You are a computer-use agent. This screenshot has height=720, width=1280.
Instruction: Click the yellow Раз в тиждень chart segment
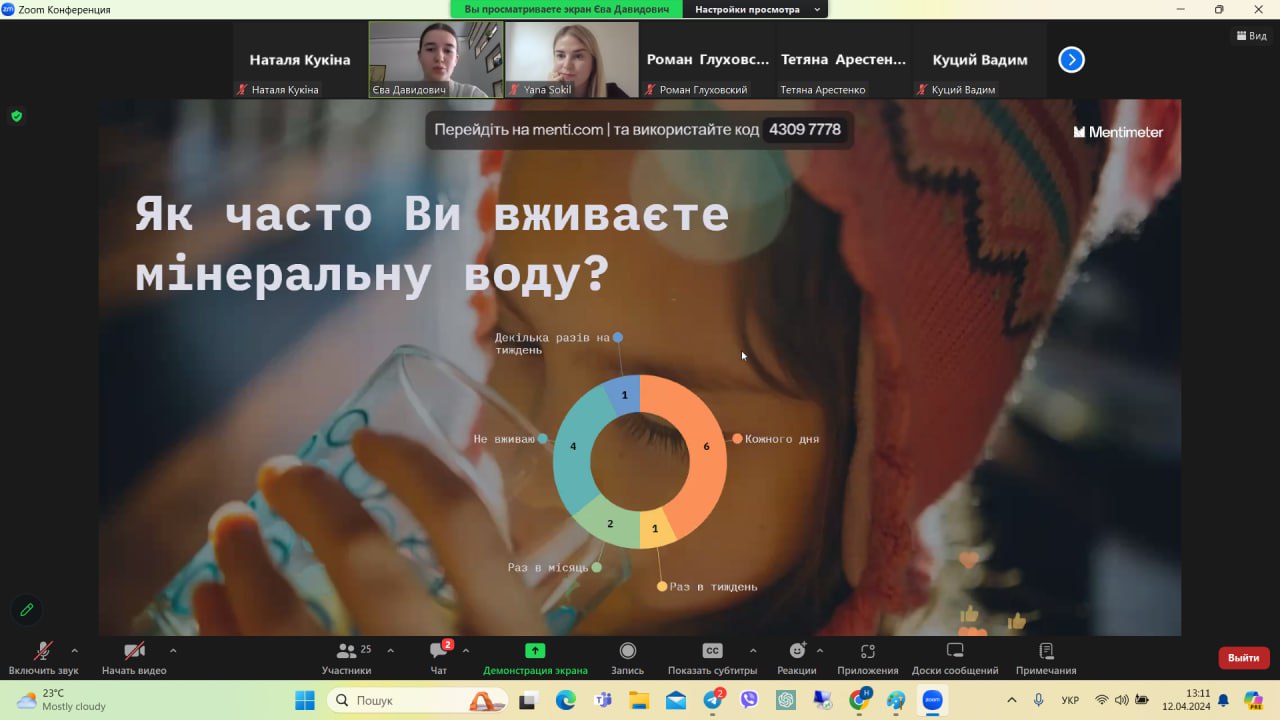coord(656,528)
